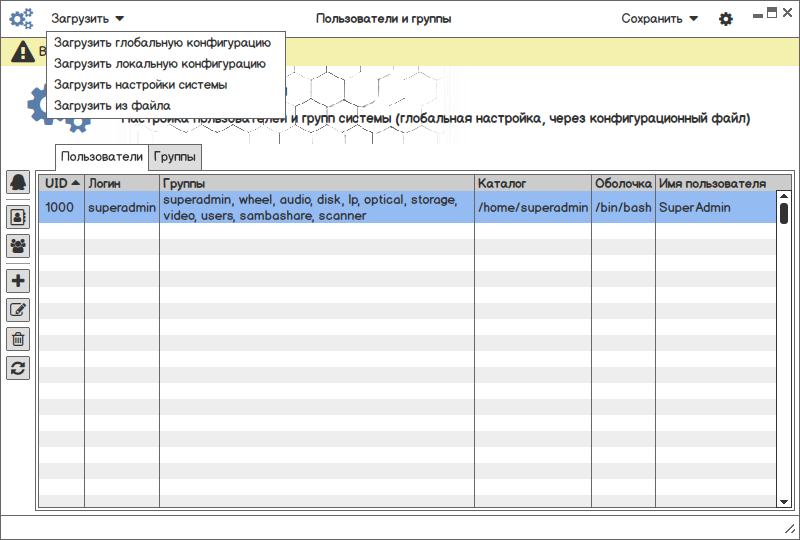This screenshot has width=800, height=540.
Task: Delete selected user with trash icon
Action: (x=18, y=339)
